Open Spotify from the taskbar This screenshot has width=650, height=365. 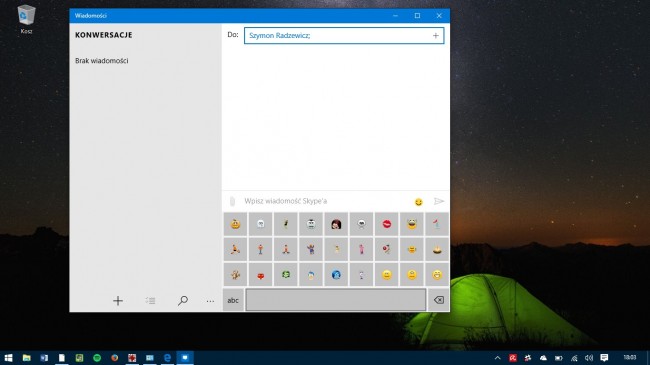(97, 358)
